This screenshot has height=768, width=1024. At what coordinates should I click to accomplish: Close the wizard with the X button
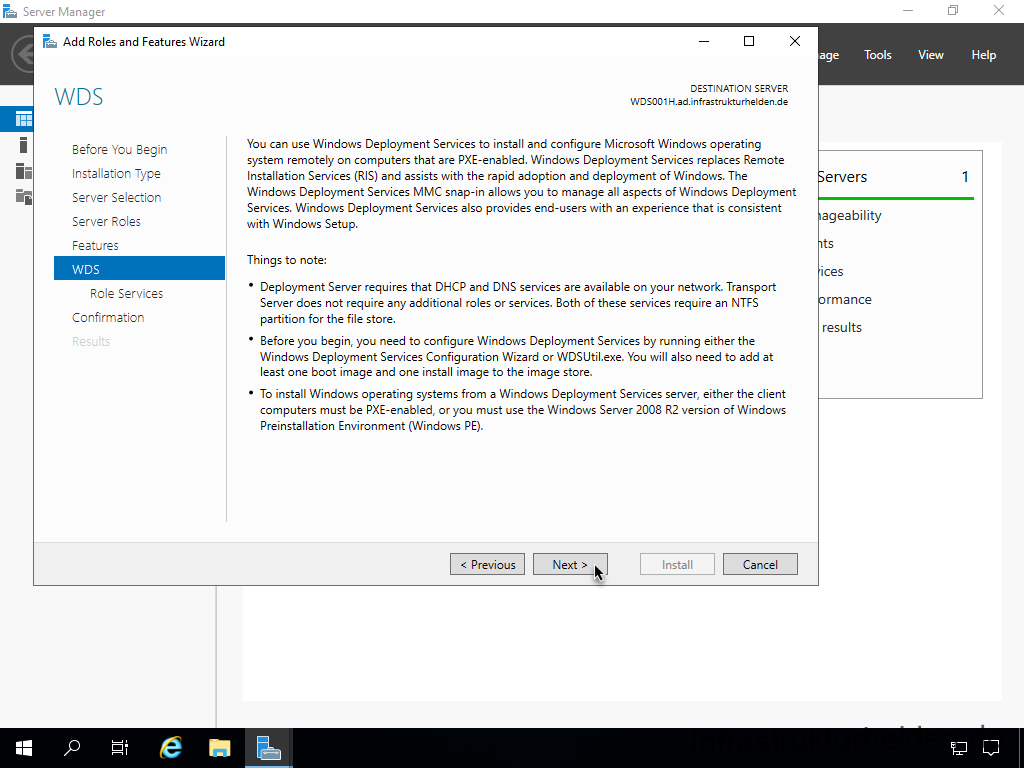tap(795, 41)
